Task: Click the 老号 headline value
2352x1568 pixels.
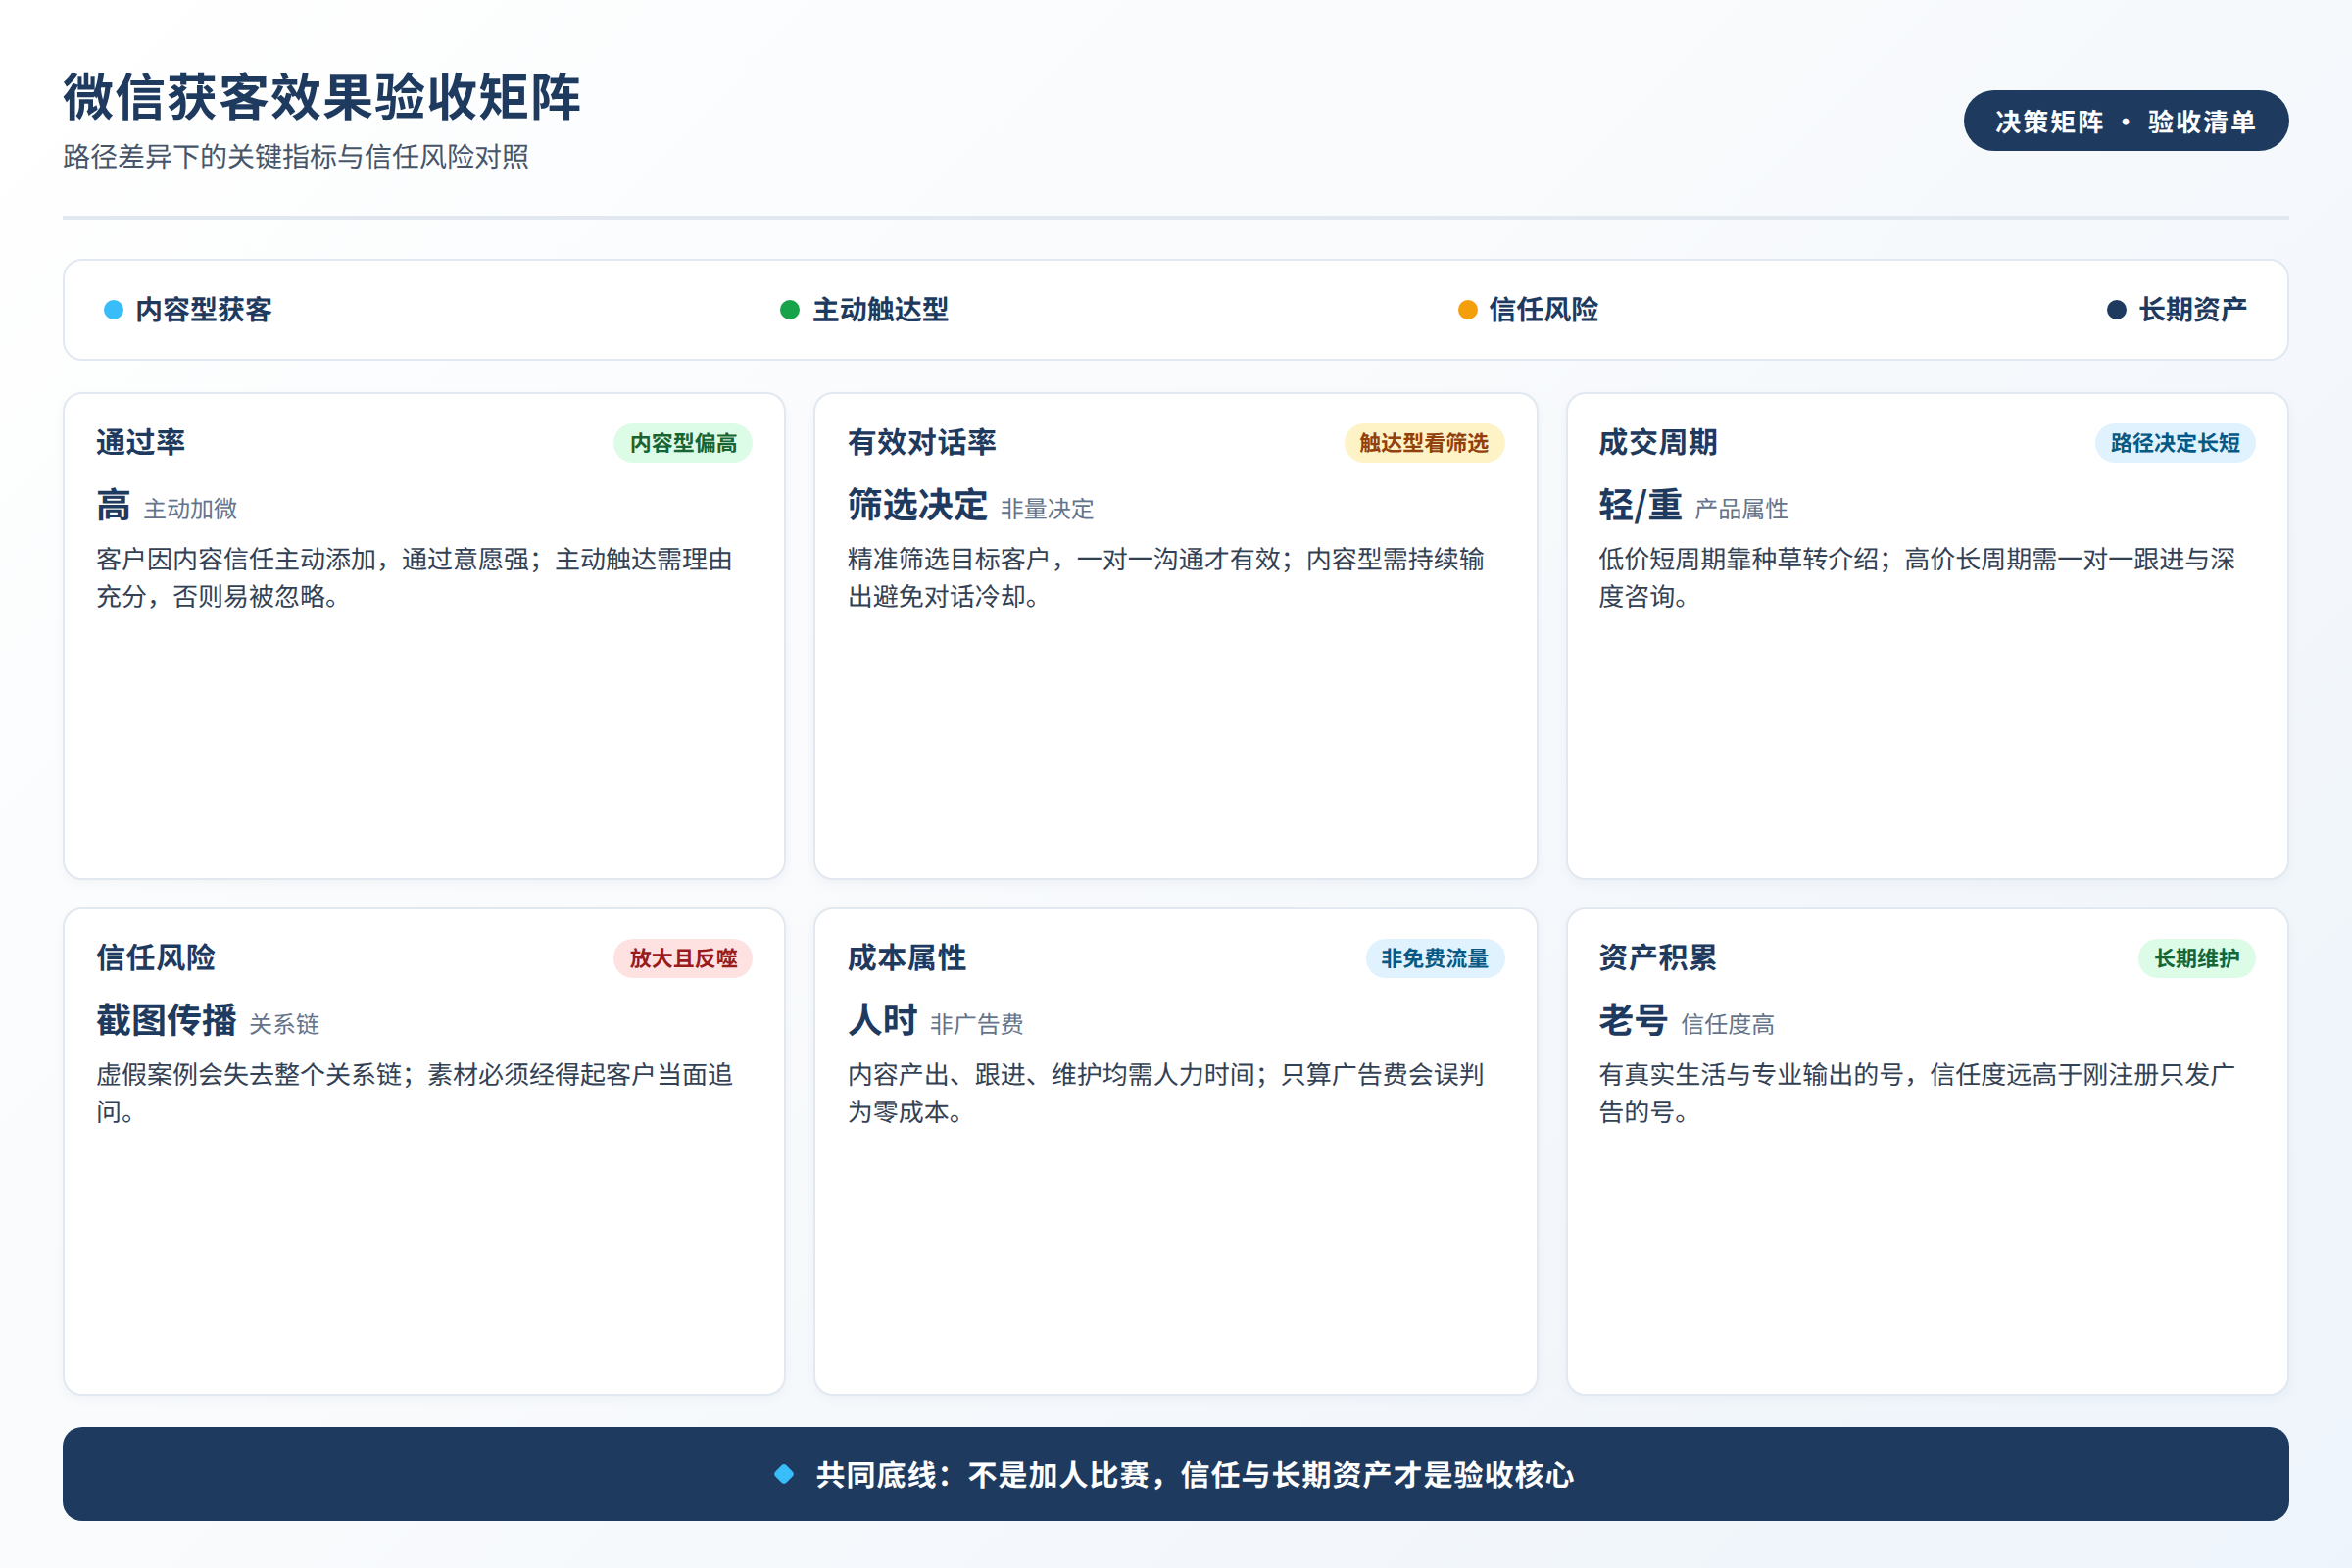Action: (x=1633, y=1020)
